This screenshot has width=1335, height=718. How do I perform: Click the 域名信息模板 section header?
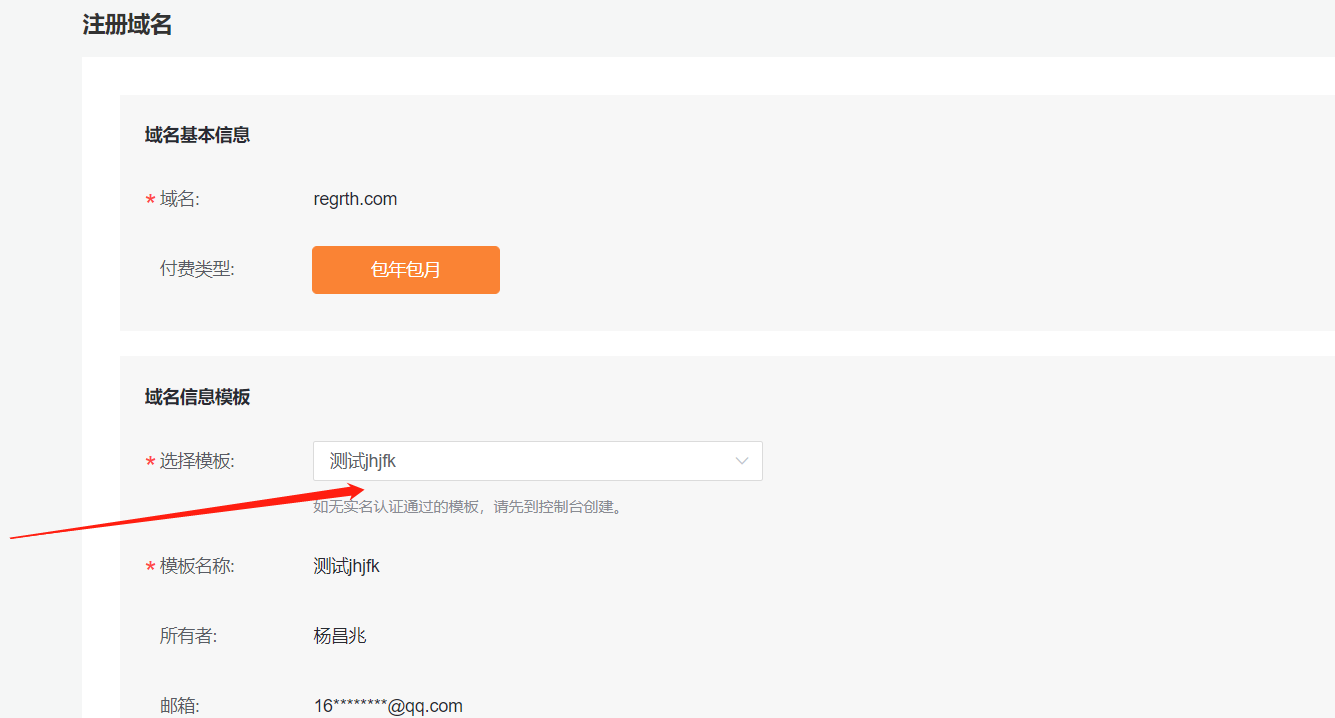[x=196, y=397]
